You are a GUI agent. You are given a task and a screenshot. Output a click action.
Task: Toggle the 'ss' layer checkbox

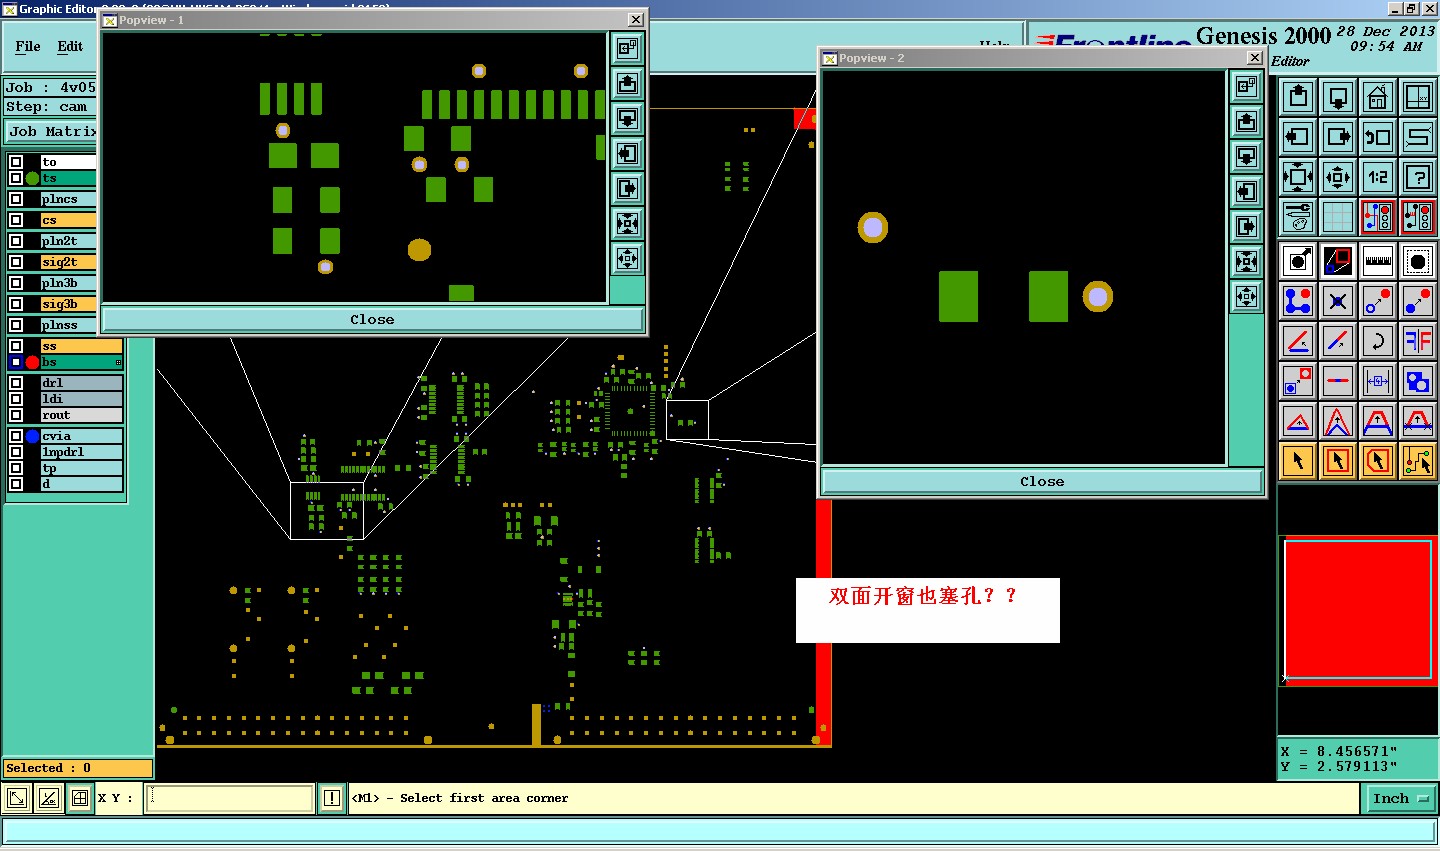tap(16, 346)
